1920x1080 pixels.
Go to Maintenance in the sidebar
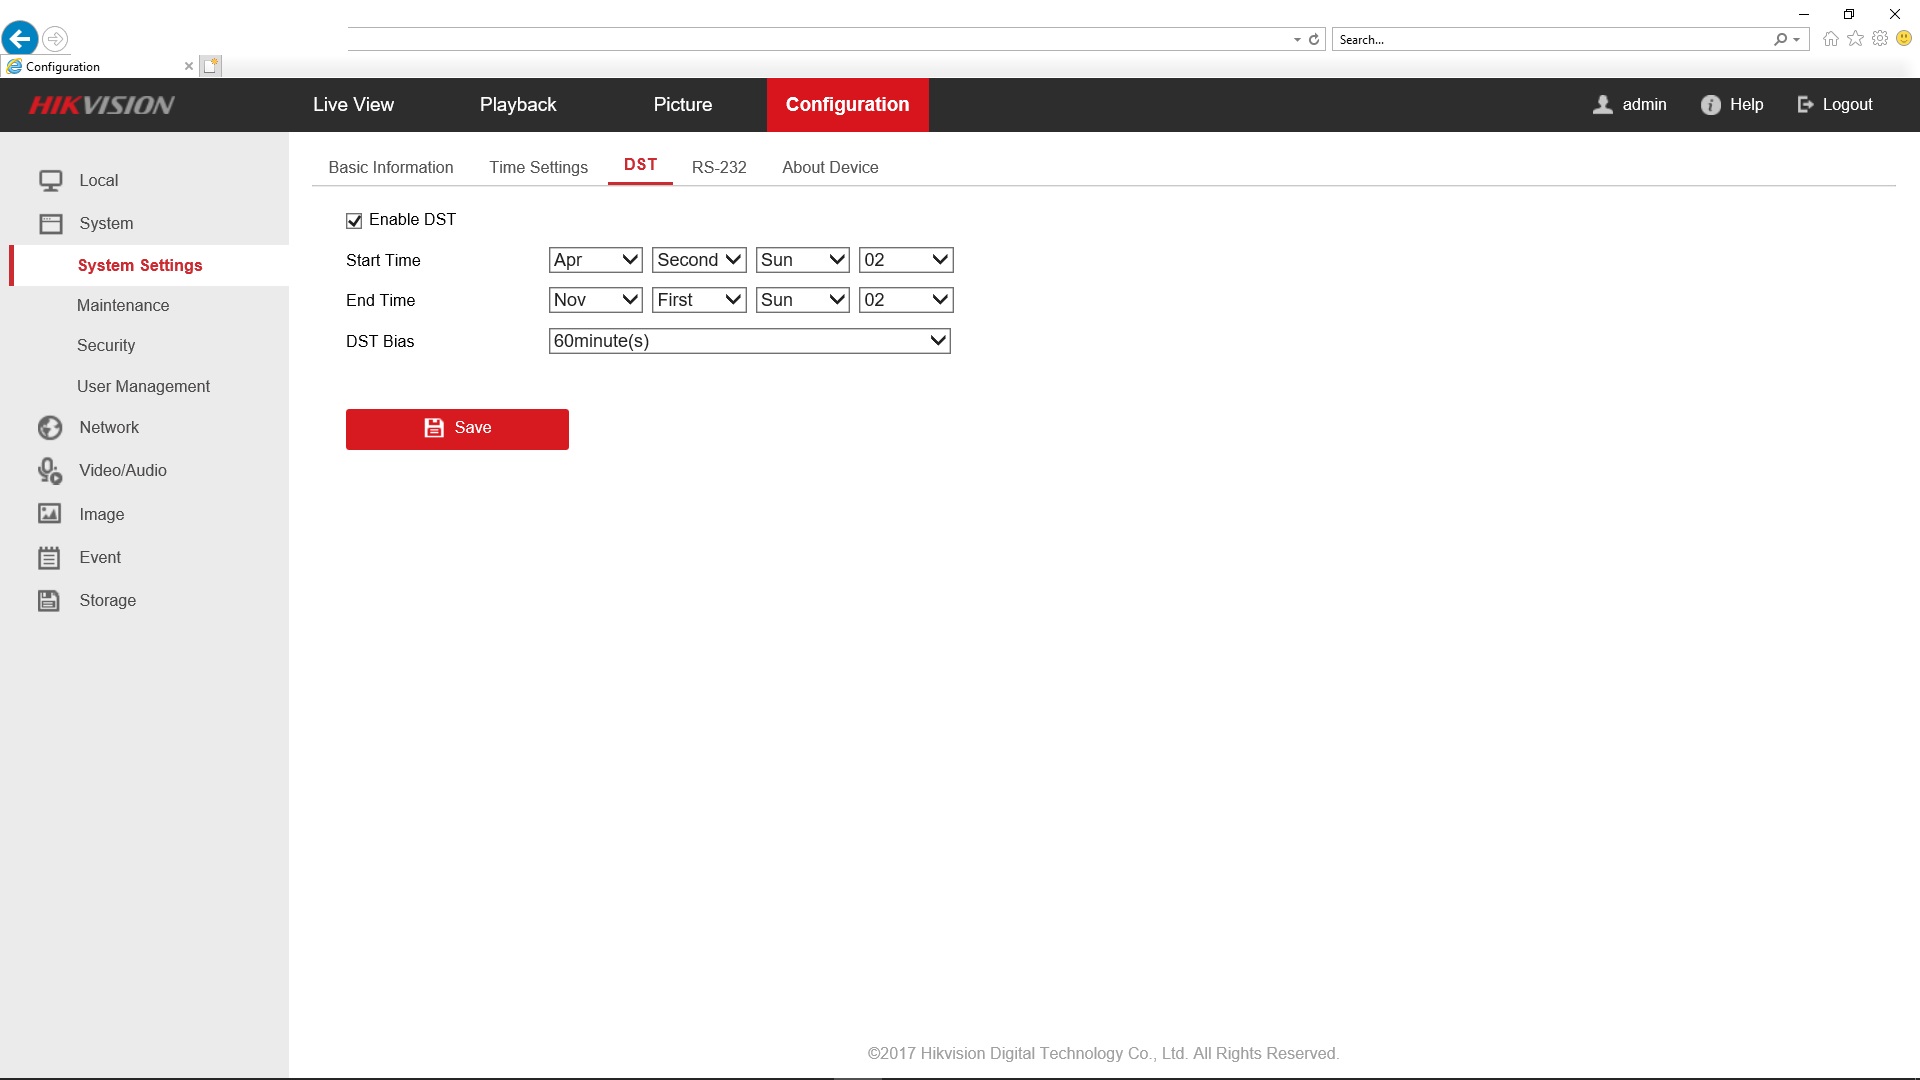[123, 306]
